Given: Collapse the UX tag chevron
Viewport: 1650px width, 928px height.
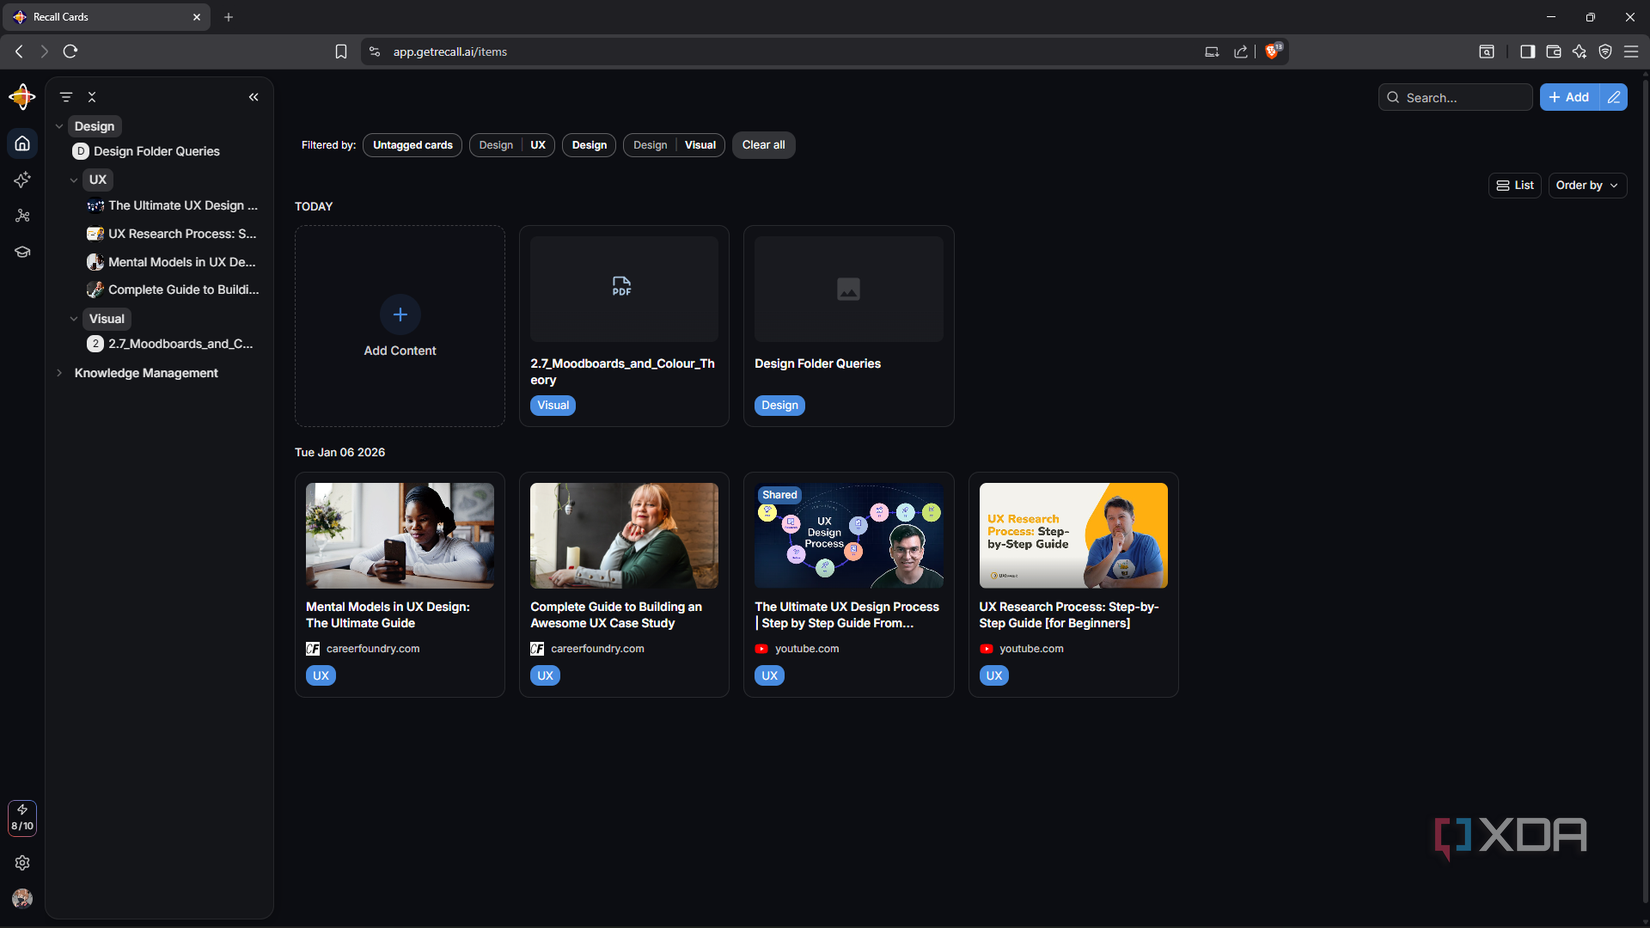Looking at the screenshot, I should coord(74,180).
